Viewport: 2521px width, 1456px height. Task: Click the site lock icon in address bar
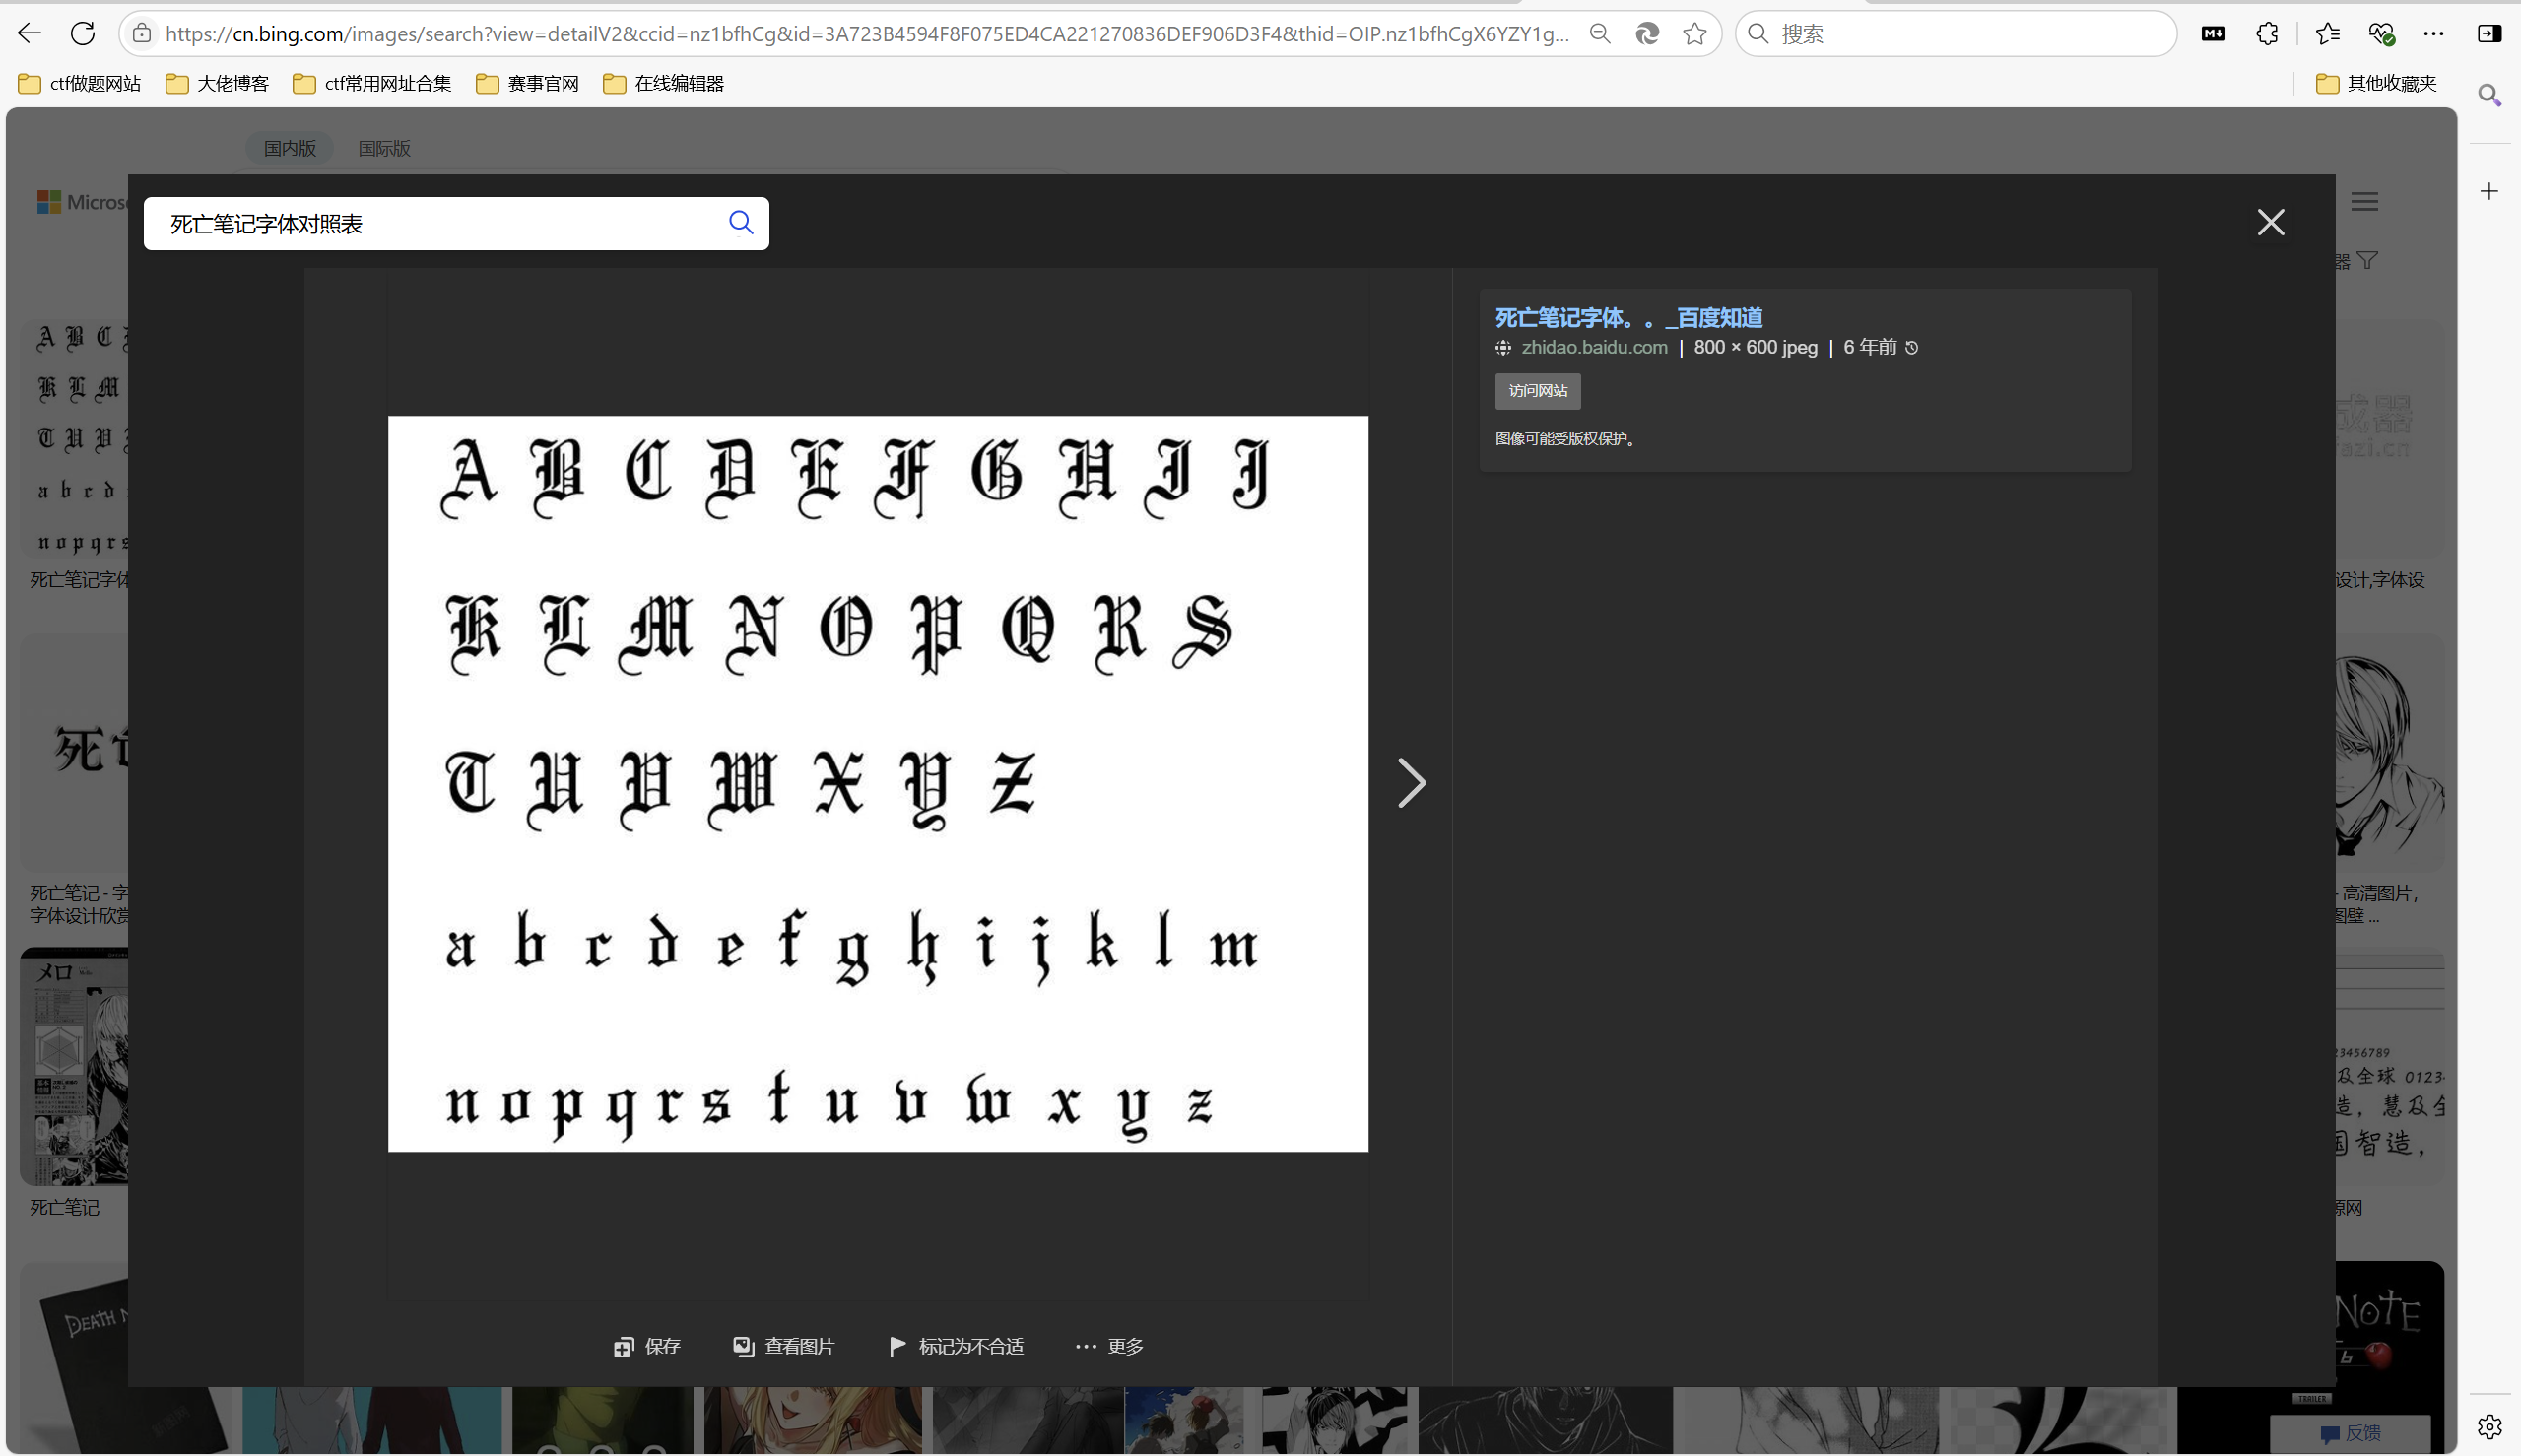pos(142,33)
